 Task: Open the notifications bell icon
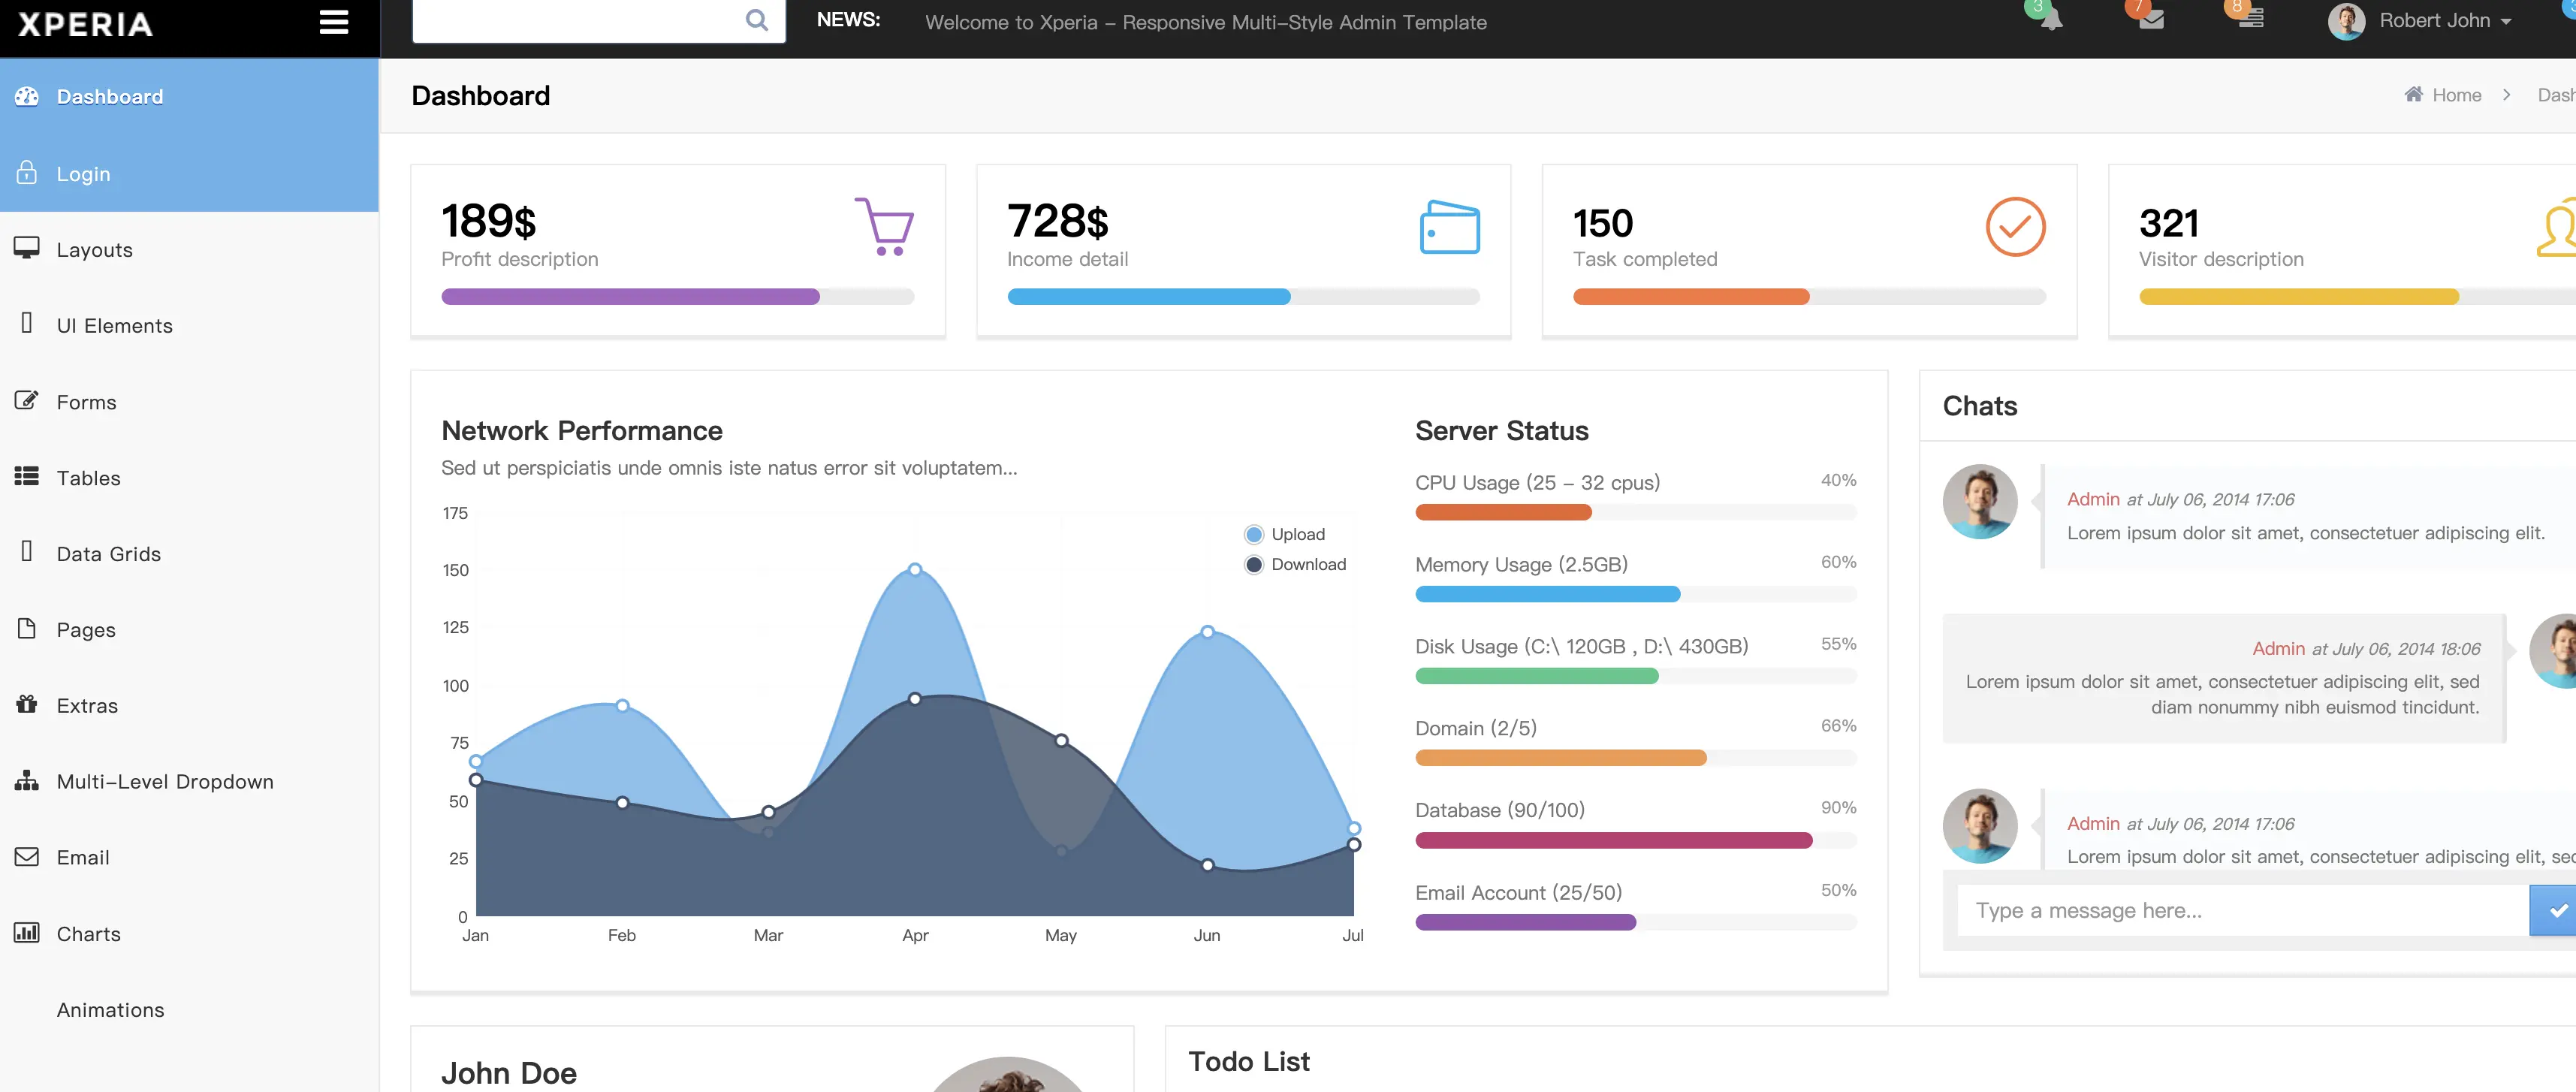click(x=2050, y=17)
